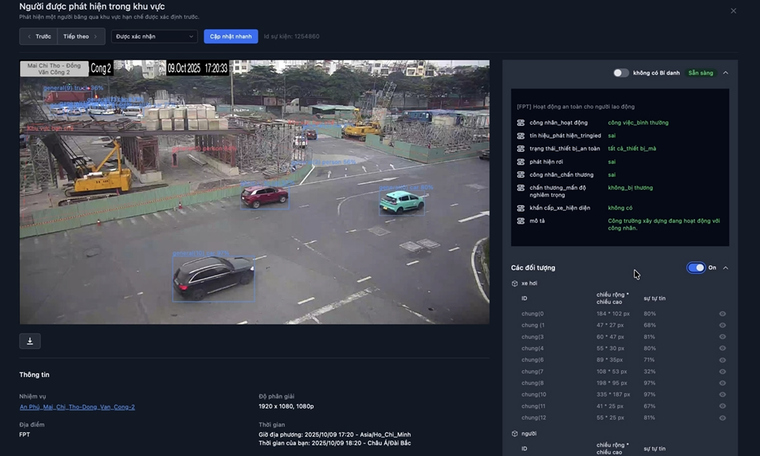Viewport: 760px width, 456px height.
Task: Go to next event with Tiếp theo
Action: (79, 36)
